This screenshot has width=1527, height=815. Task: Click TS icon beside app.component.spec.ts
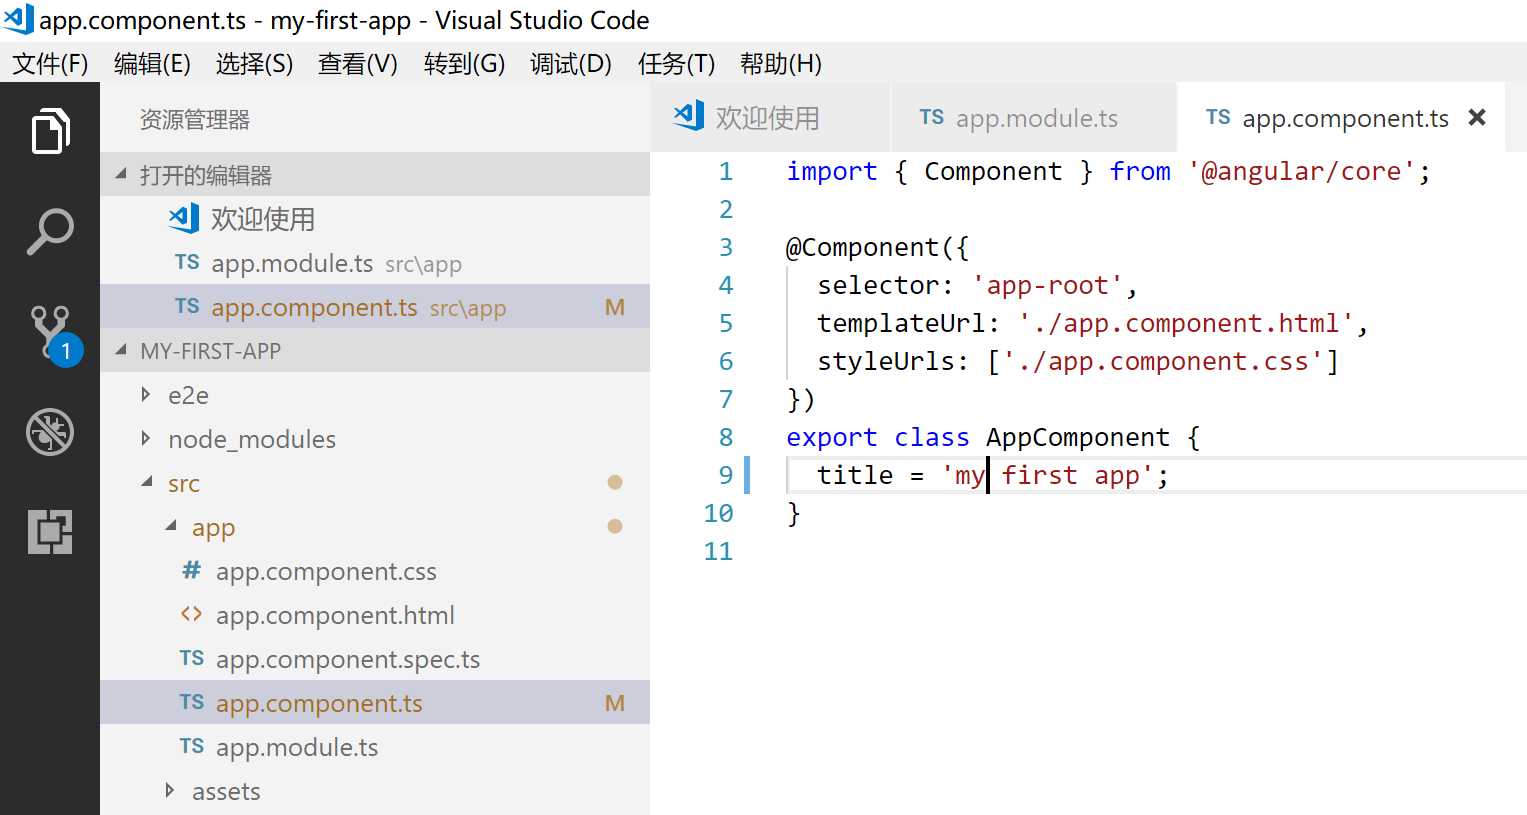click(192, 658)
